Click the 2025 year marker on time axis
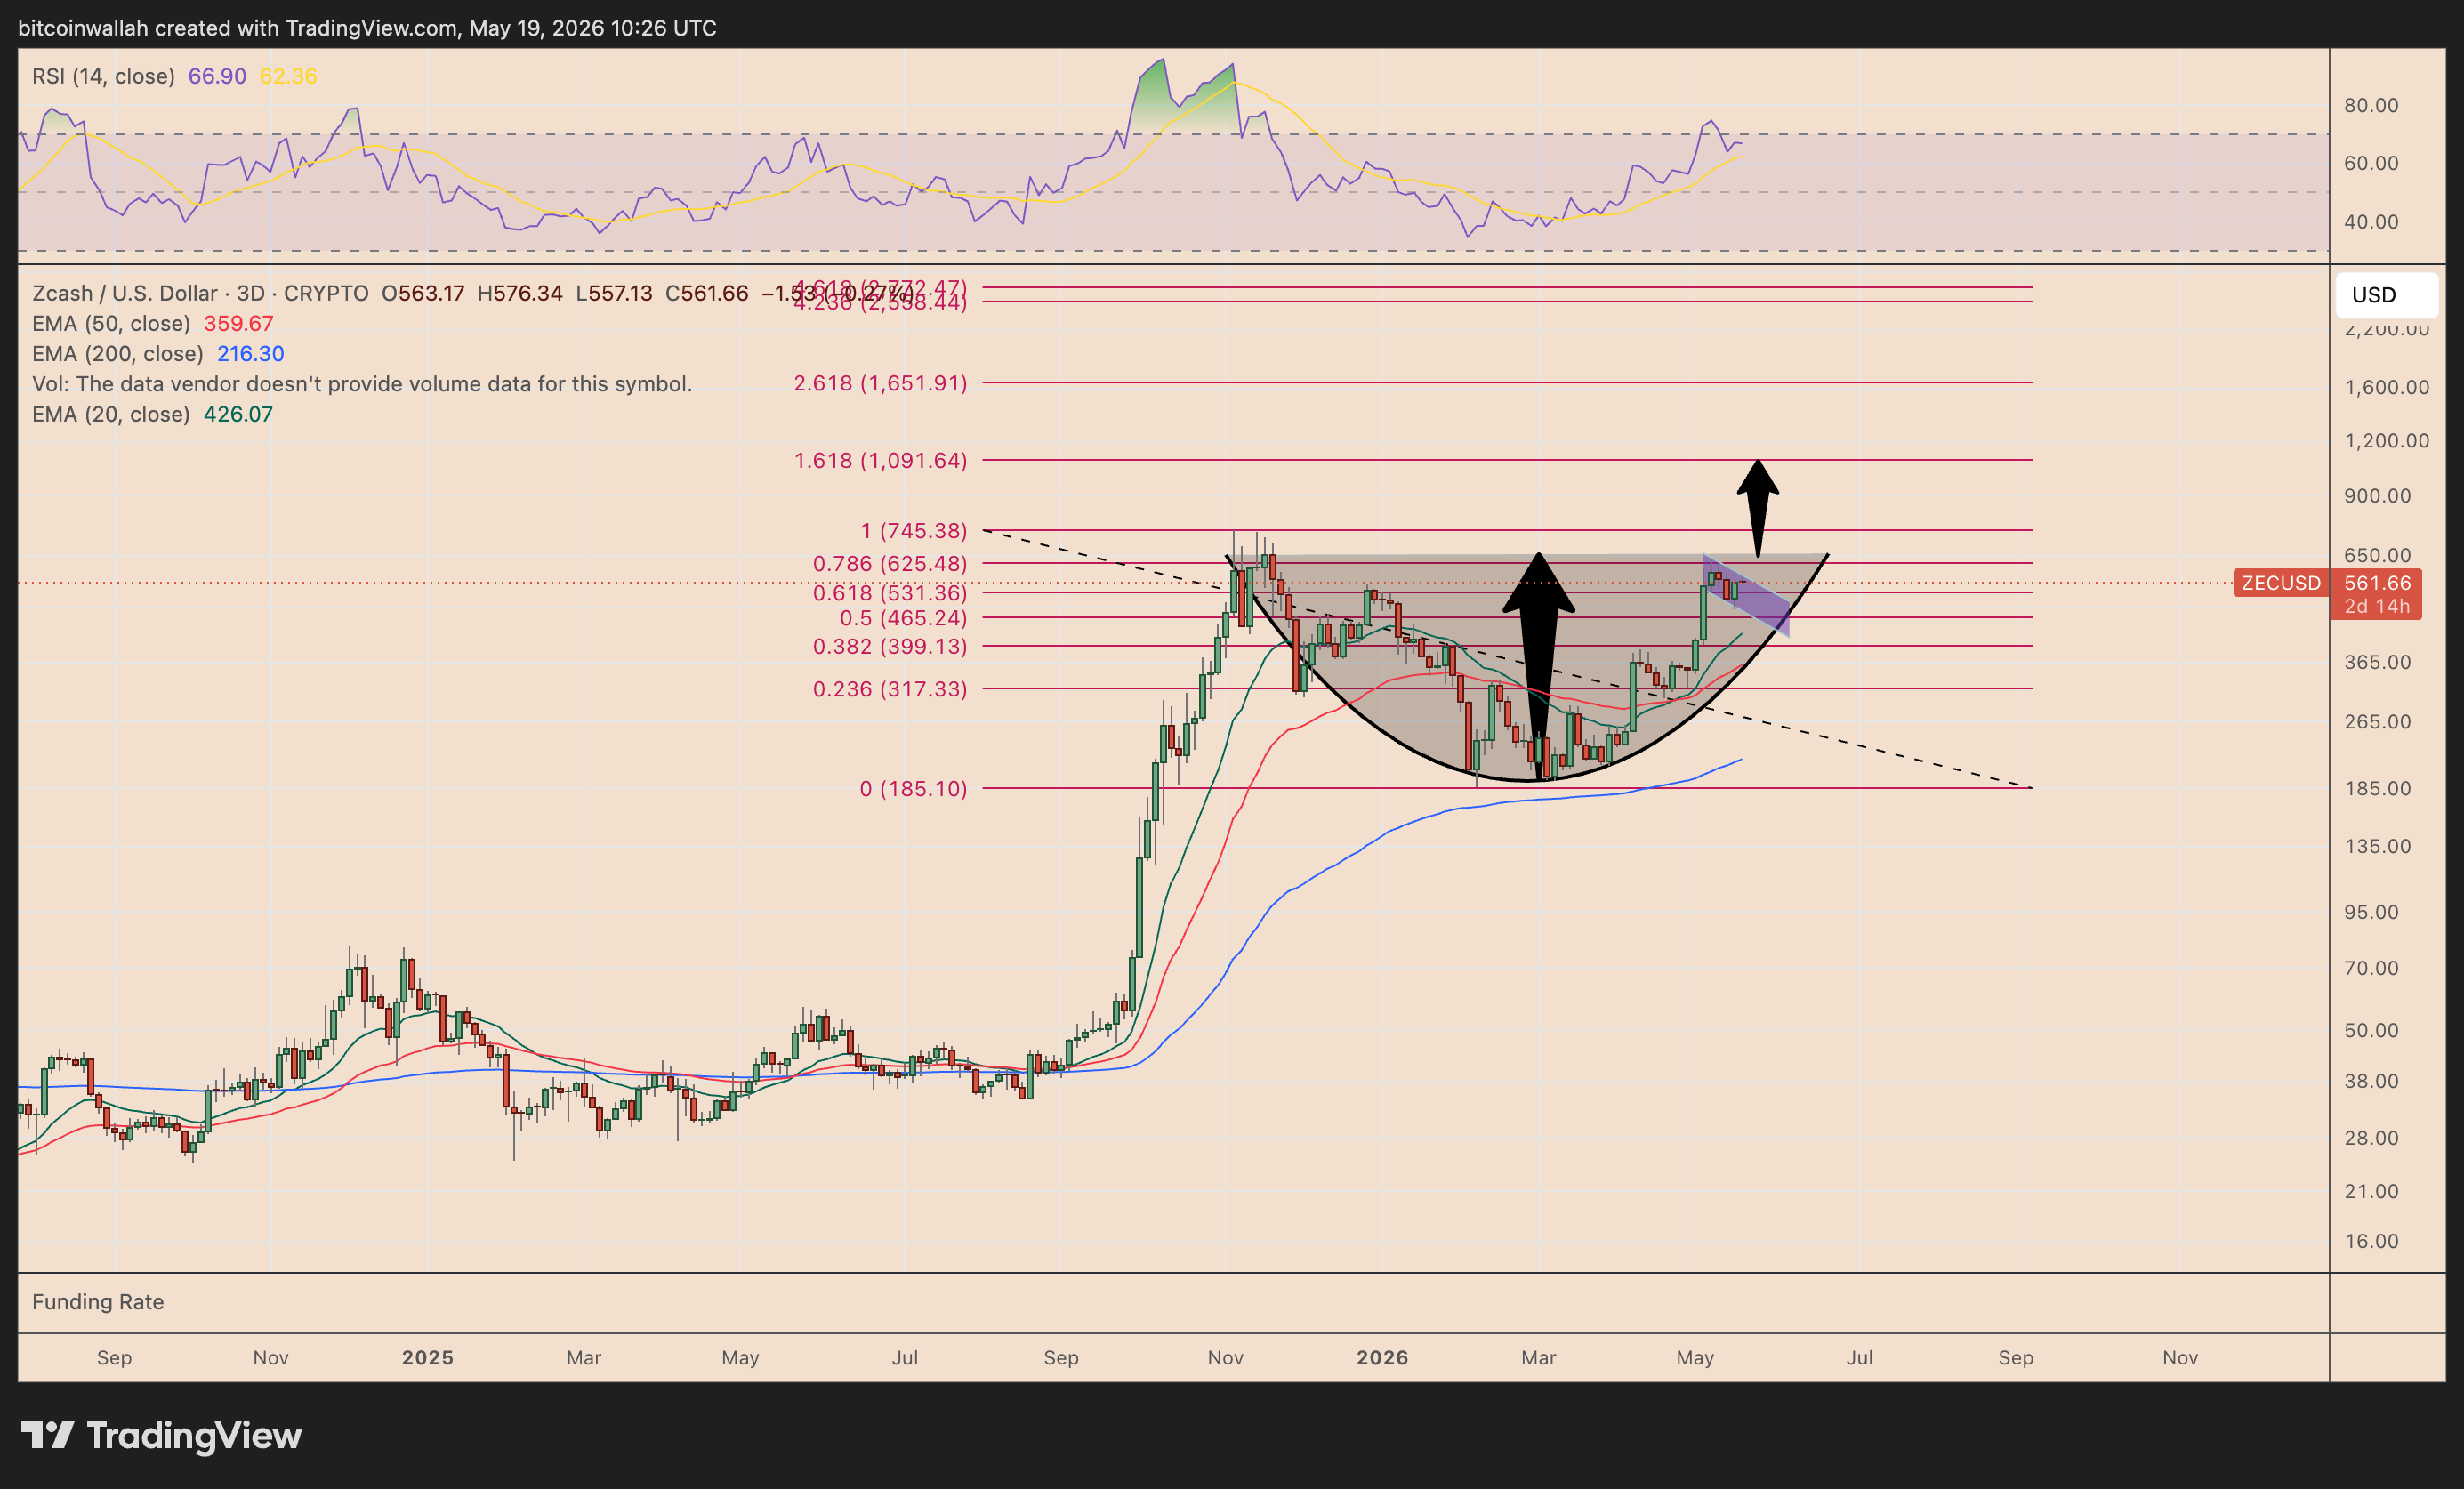 [x=427, y=1357]
